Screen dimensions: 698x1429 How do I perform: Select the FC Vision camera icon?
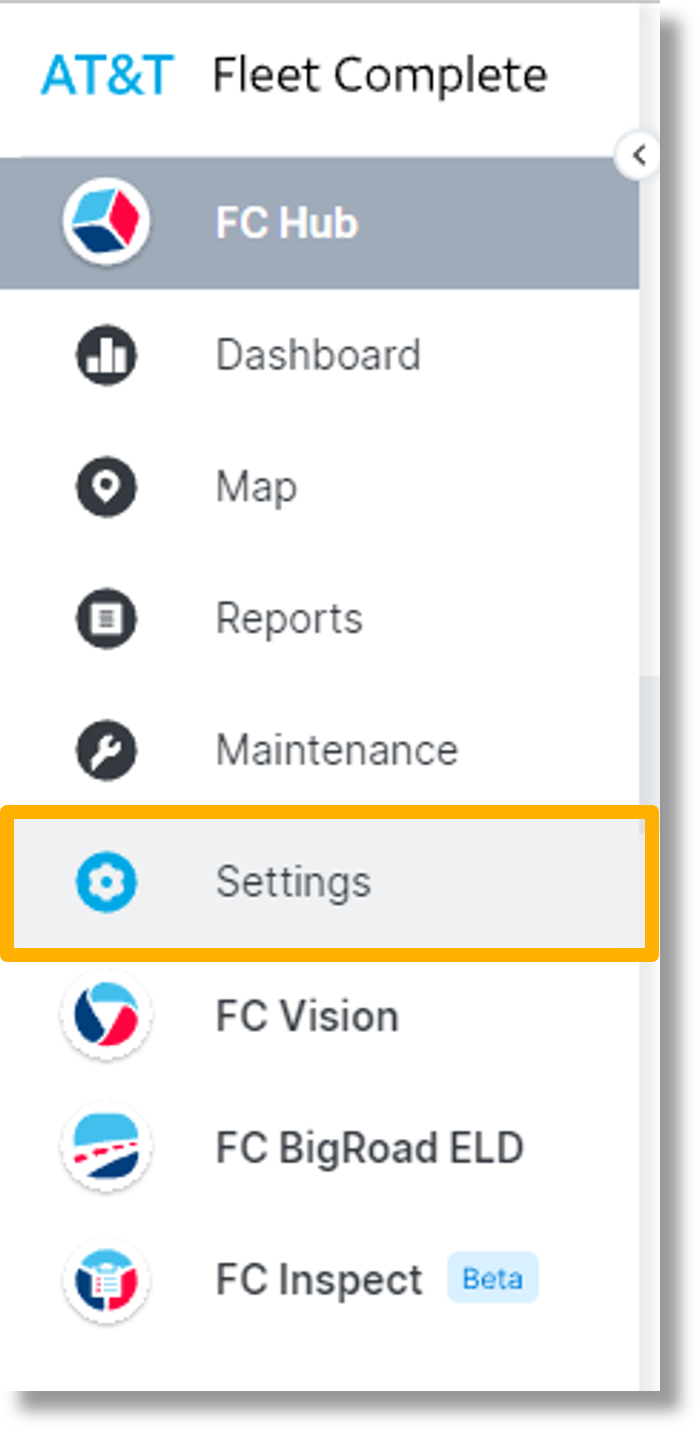(106, 1015)
